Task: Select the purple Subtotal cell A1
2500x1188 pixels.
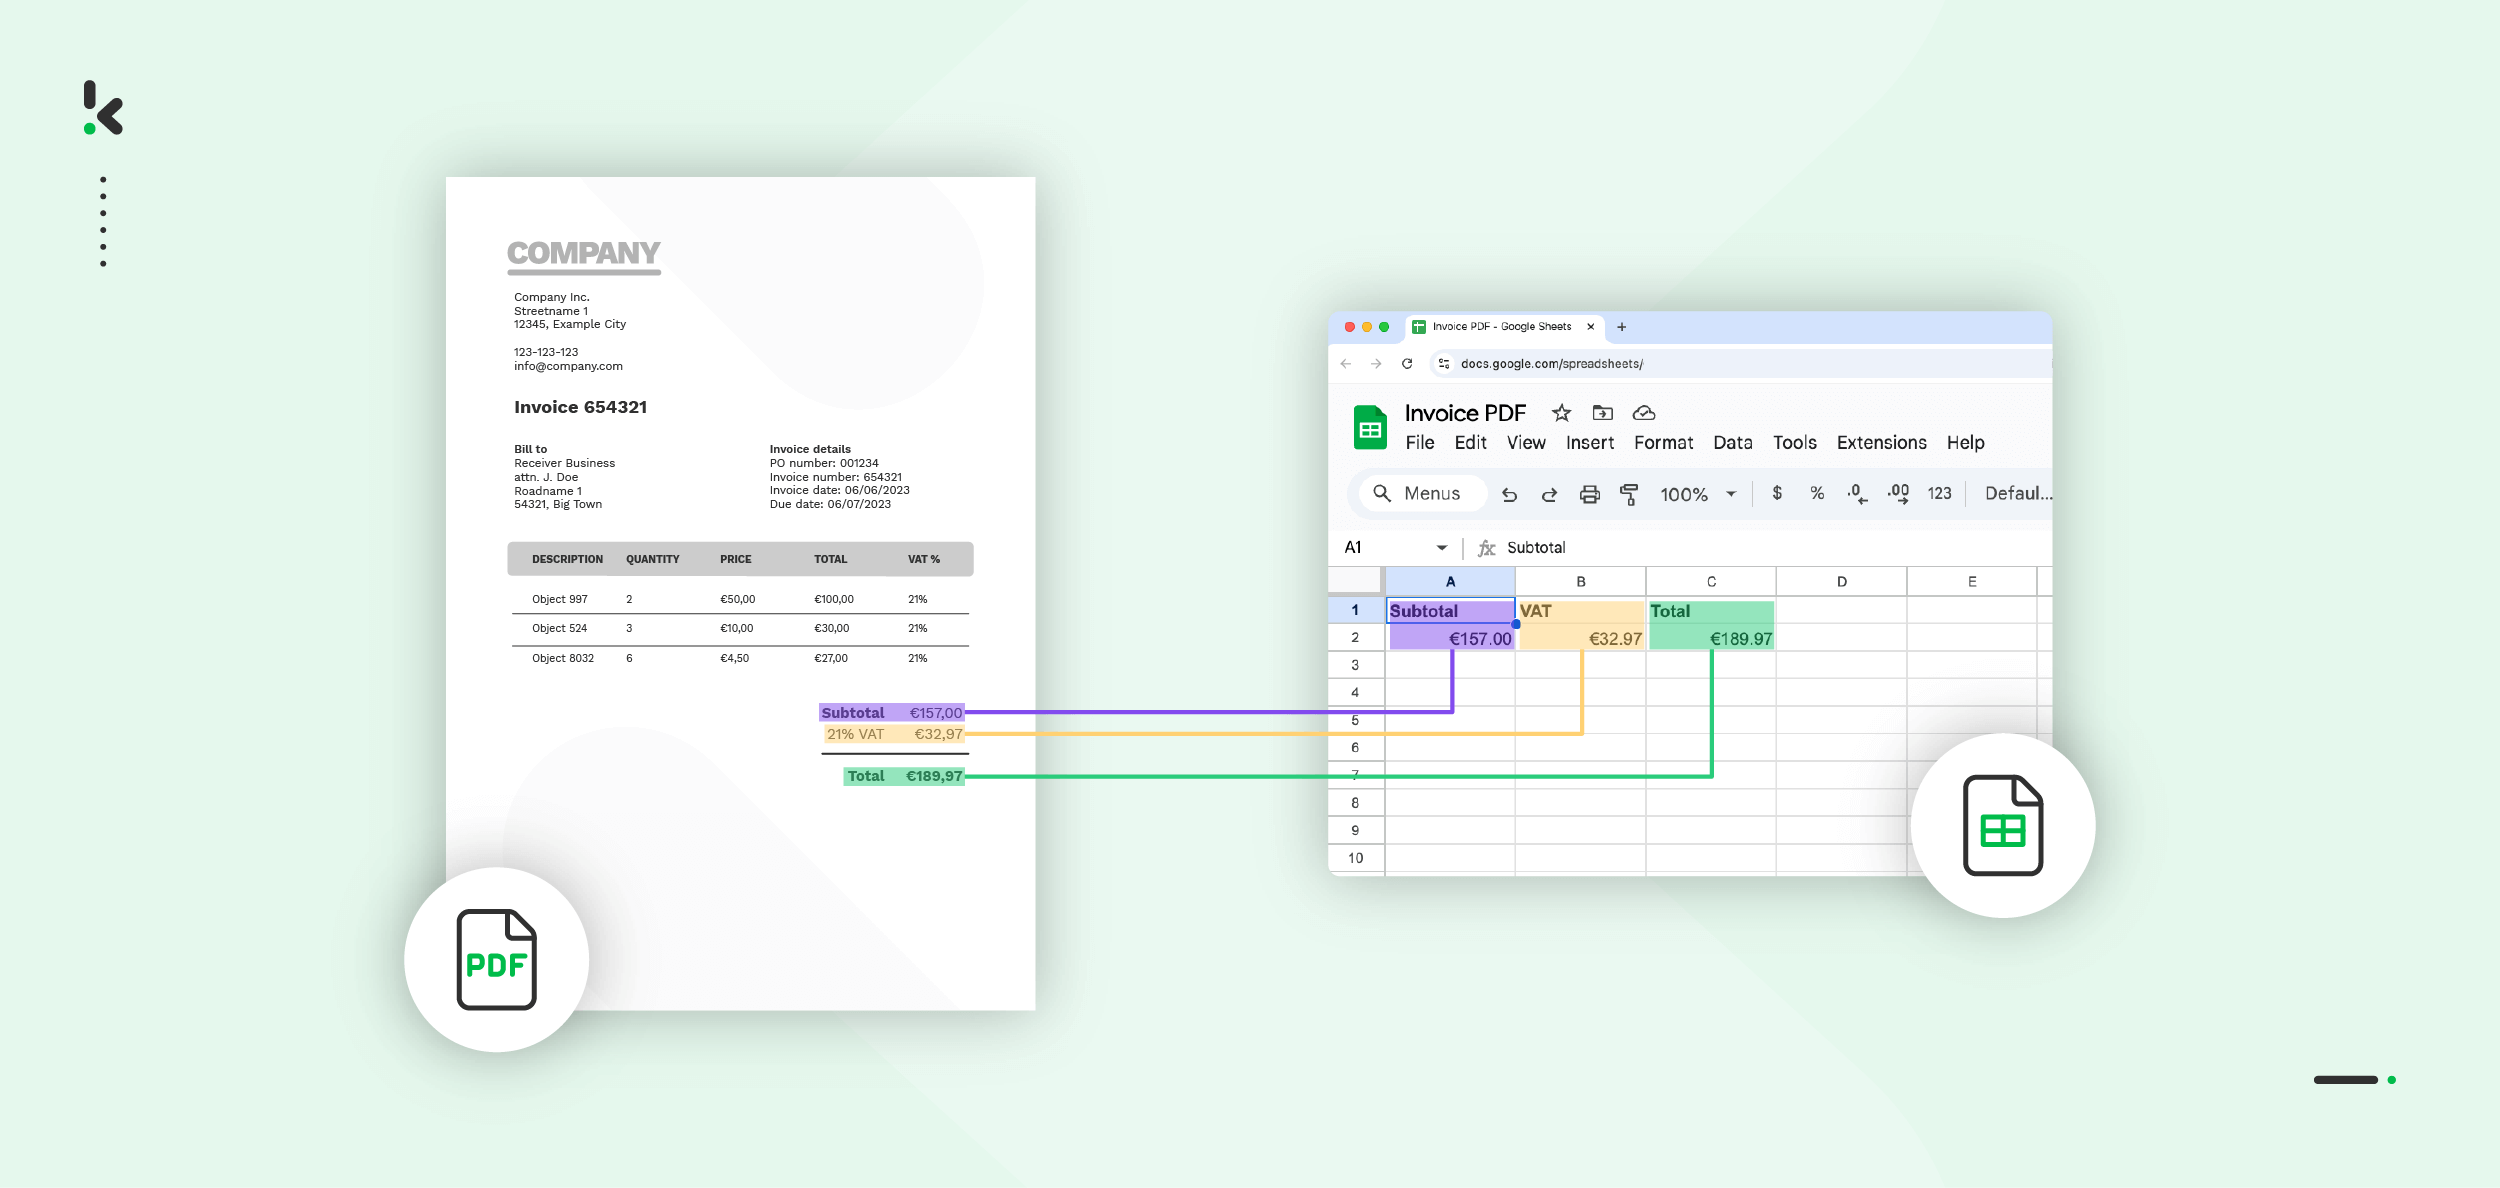Action: (1451, 611)
